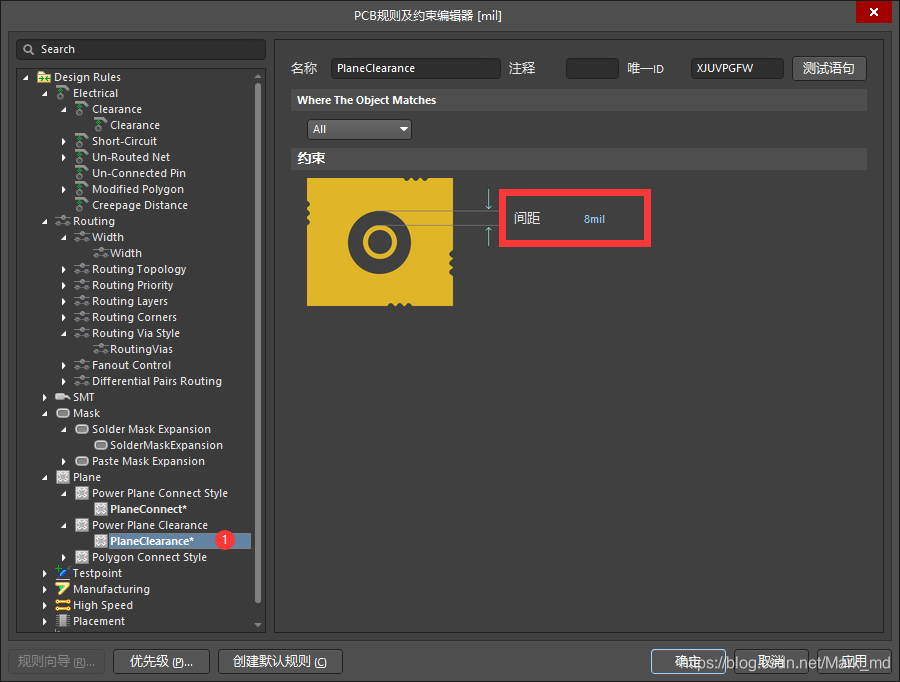Click the 名称 field containing PlaneClearance
Screen dimensions: 900x682
point(415,68)
